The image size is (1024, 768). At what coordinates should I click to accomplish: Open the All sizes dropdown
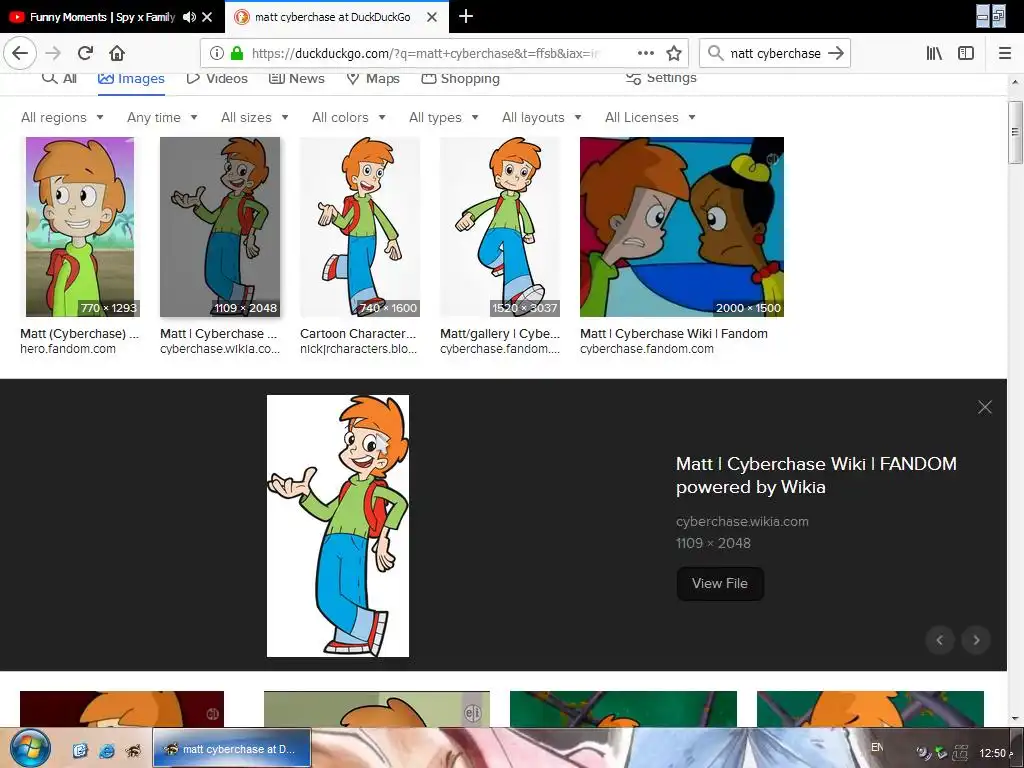[255, 118]
